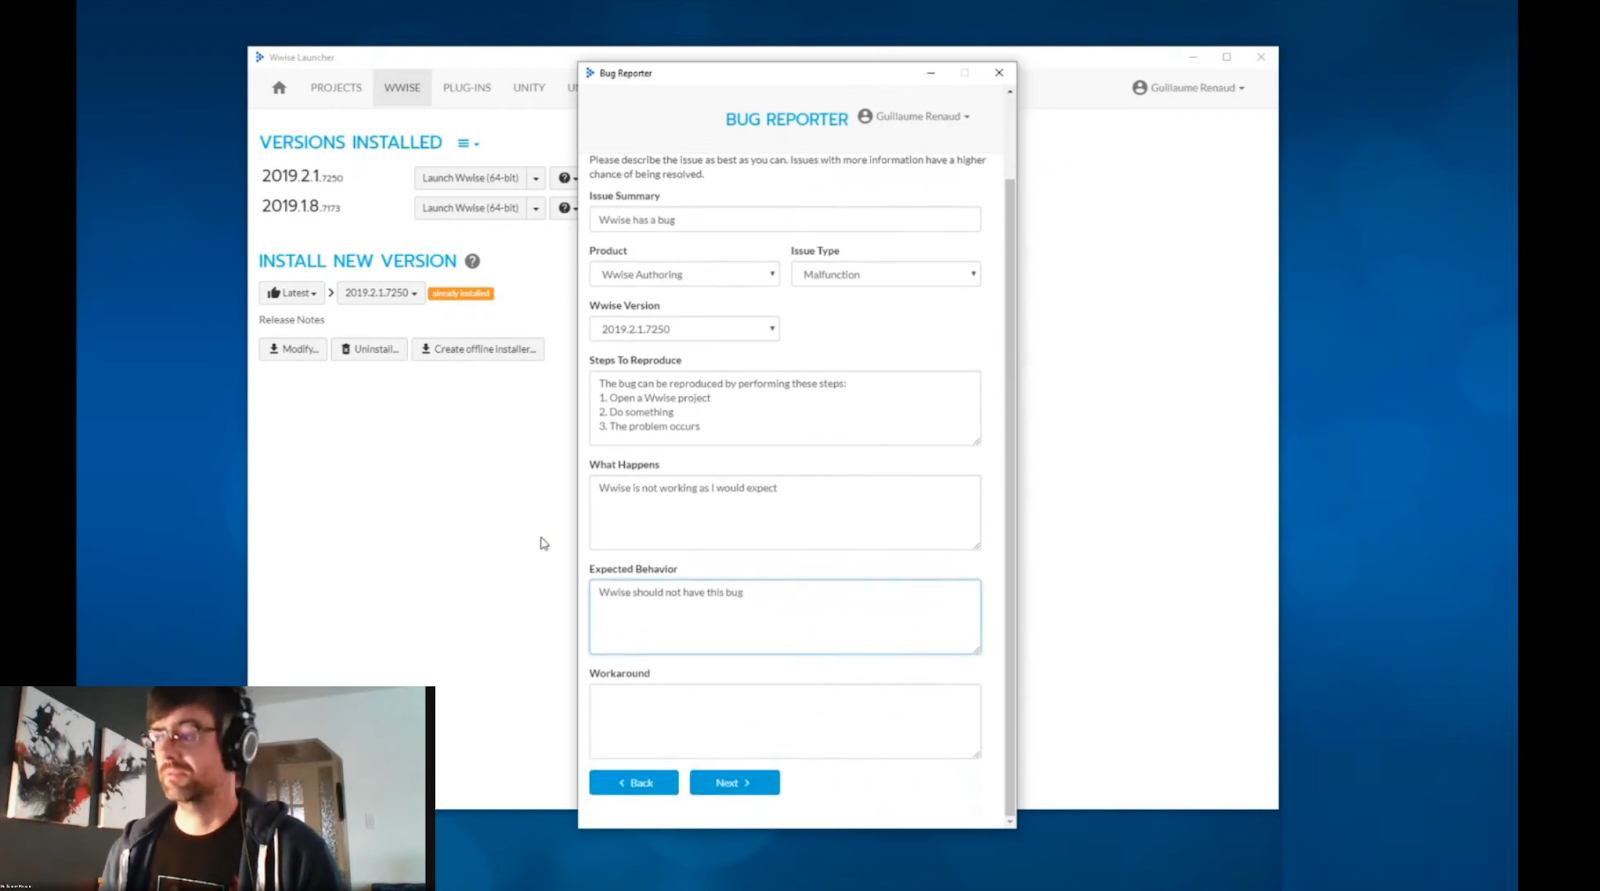Click the Workaround text area
Screen dimensions: 1600x891
coord(785,721)
